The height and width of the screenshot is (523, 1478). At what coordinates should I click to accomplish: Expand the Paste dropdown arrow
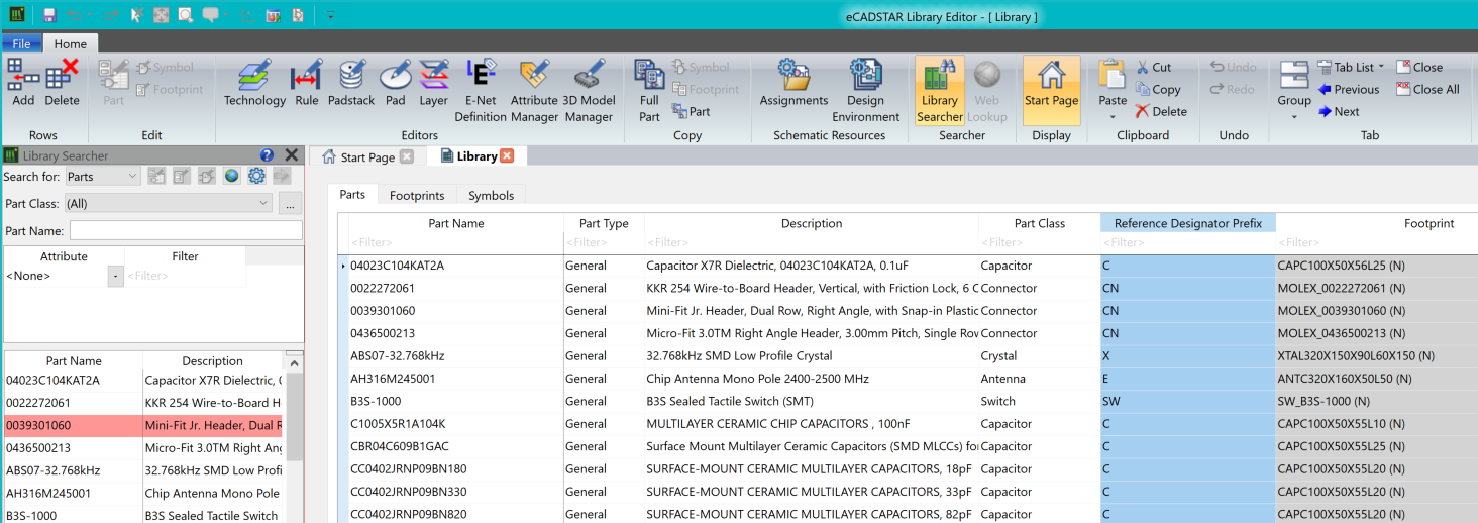1112,117
